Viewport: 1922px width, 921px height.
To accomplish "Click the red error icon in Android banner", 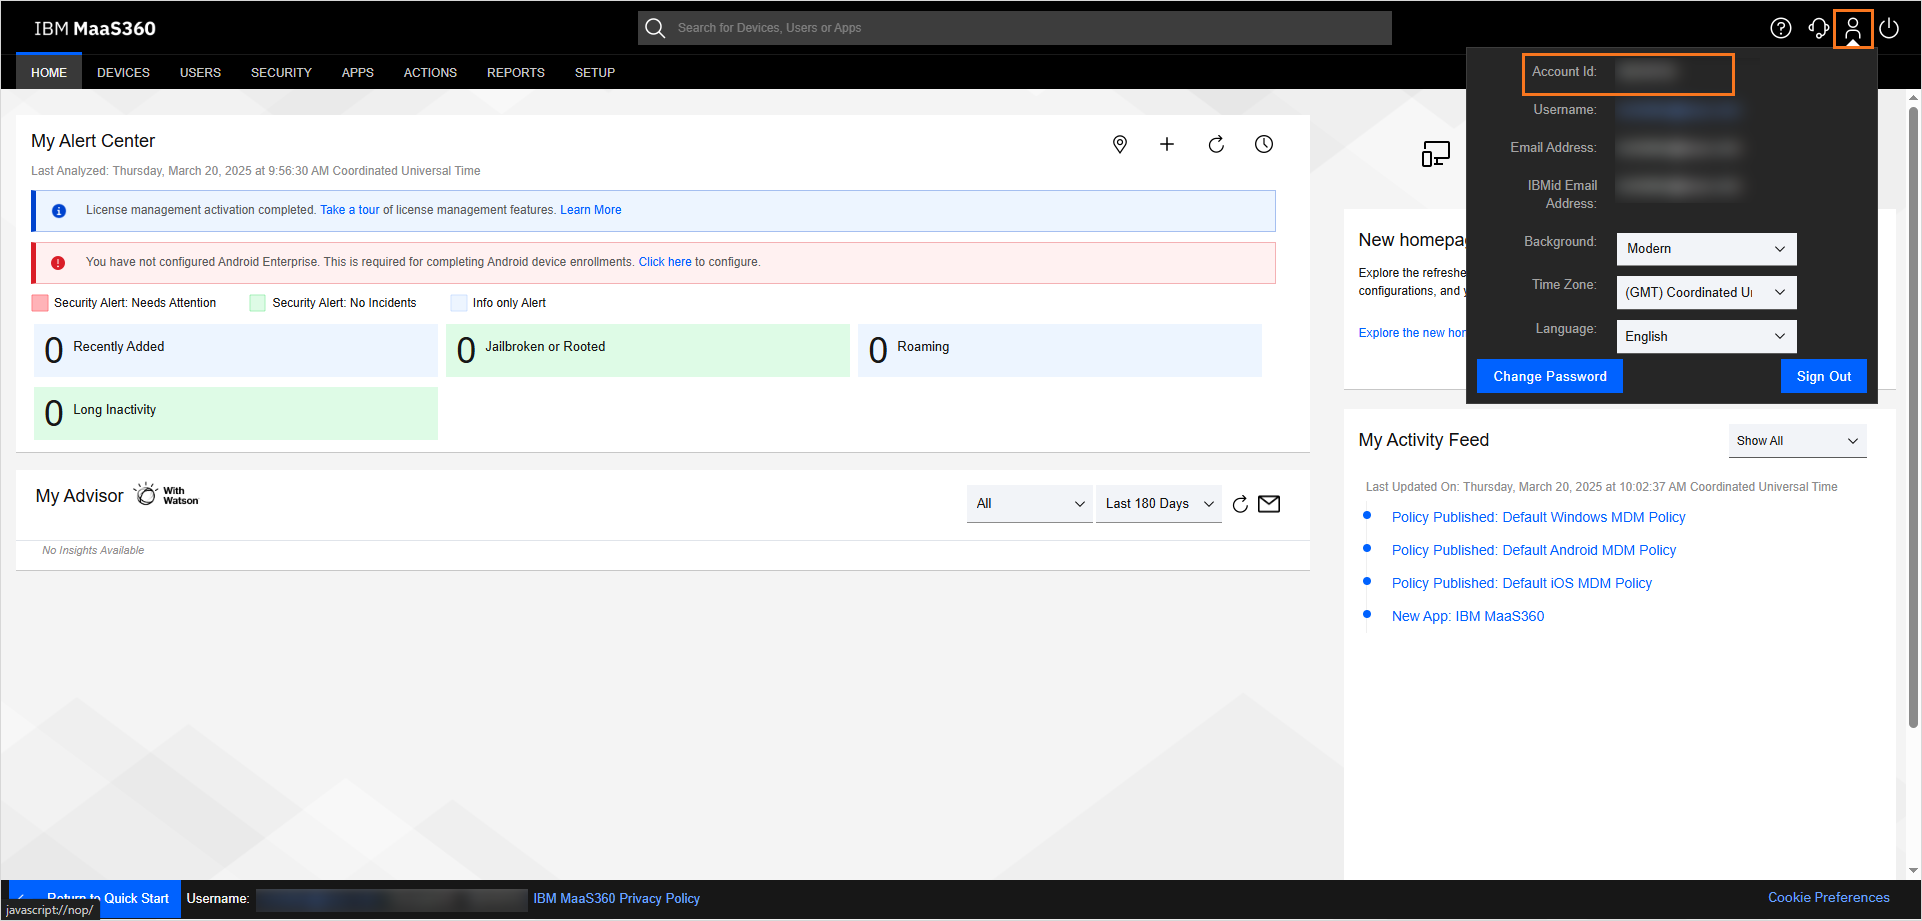I will tap(58, 263).
